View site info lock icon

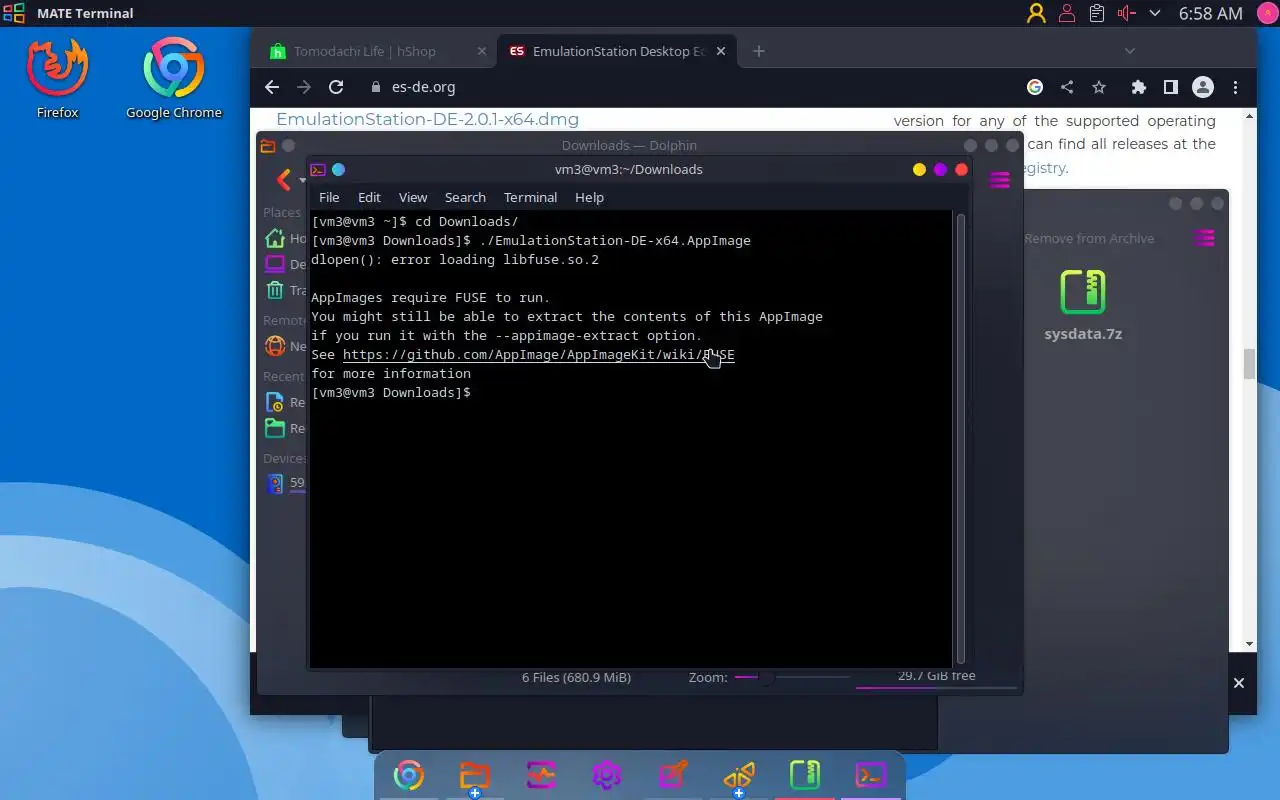pyautogui.click(x=376, y=87)
